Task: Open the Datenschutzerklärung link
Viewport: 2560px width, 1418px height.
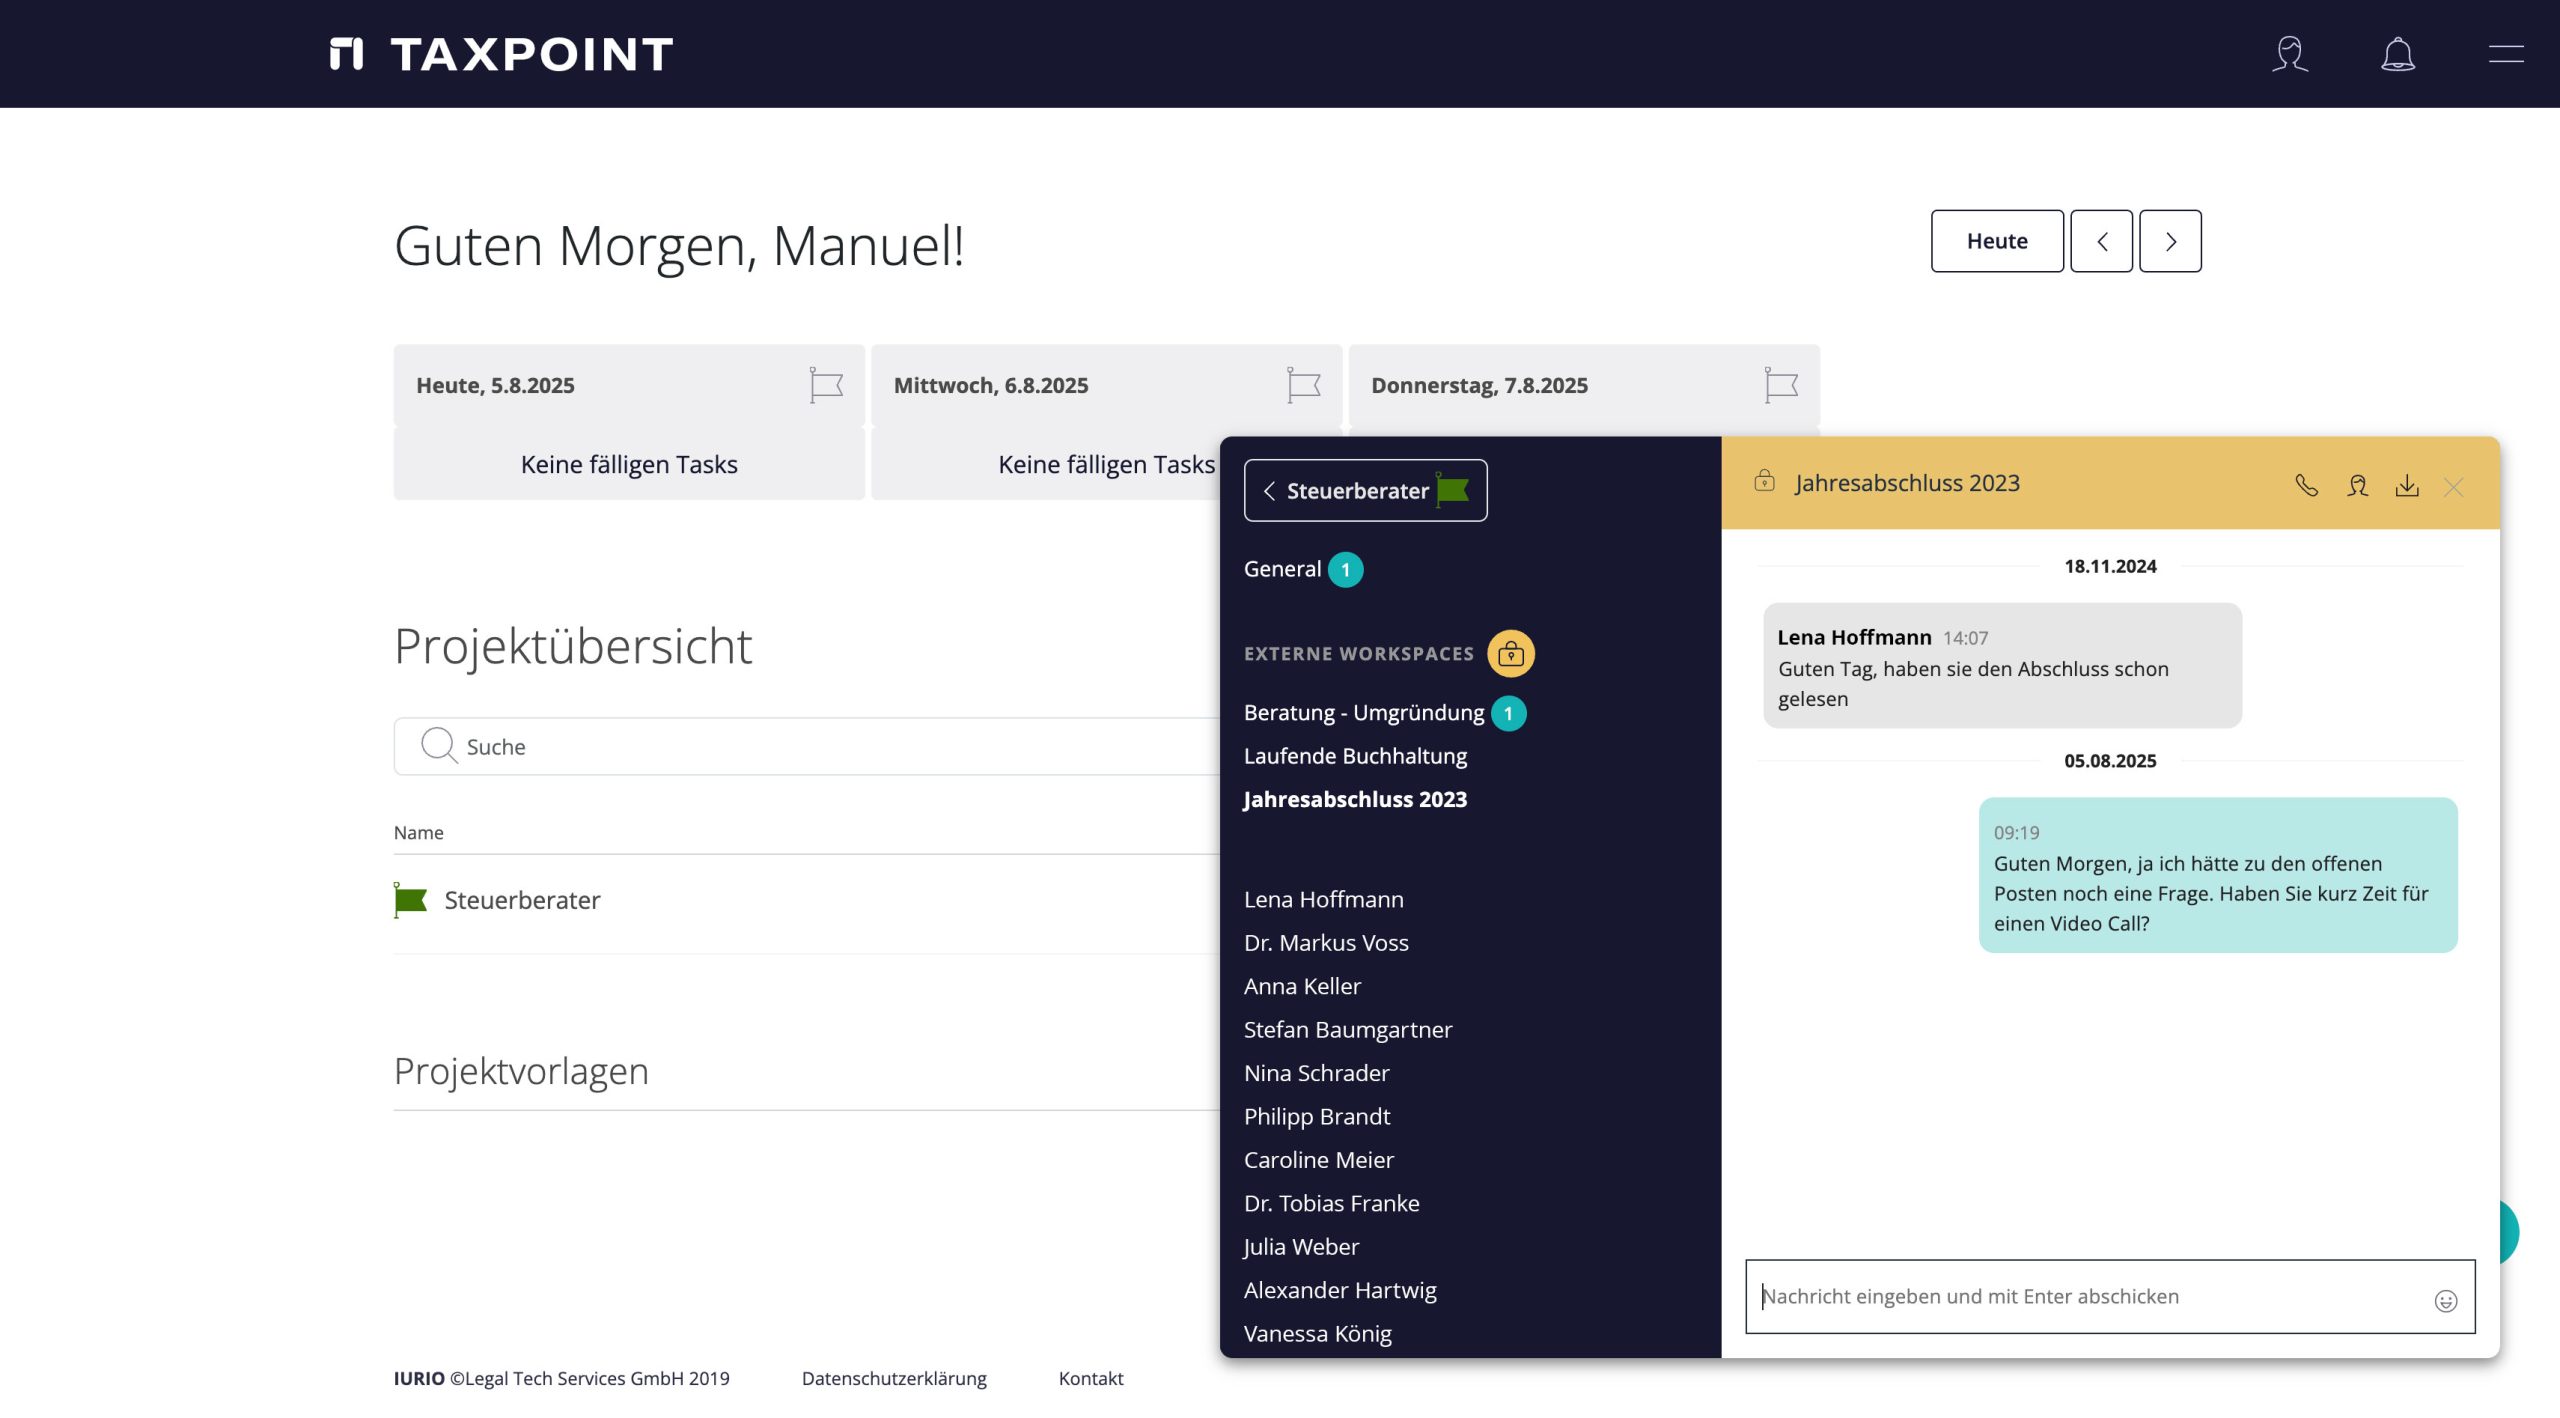Action: pos(894,1378)
